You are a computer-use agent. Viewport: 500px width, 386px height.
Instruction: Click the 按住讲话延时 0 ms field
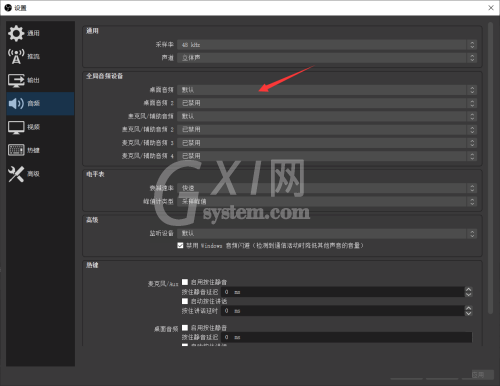click(x=343, y=311)
